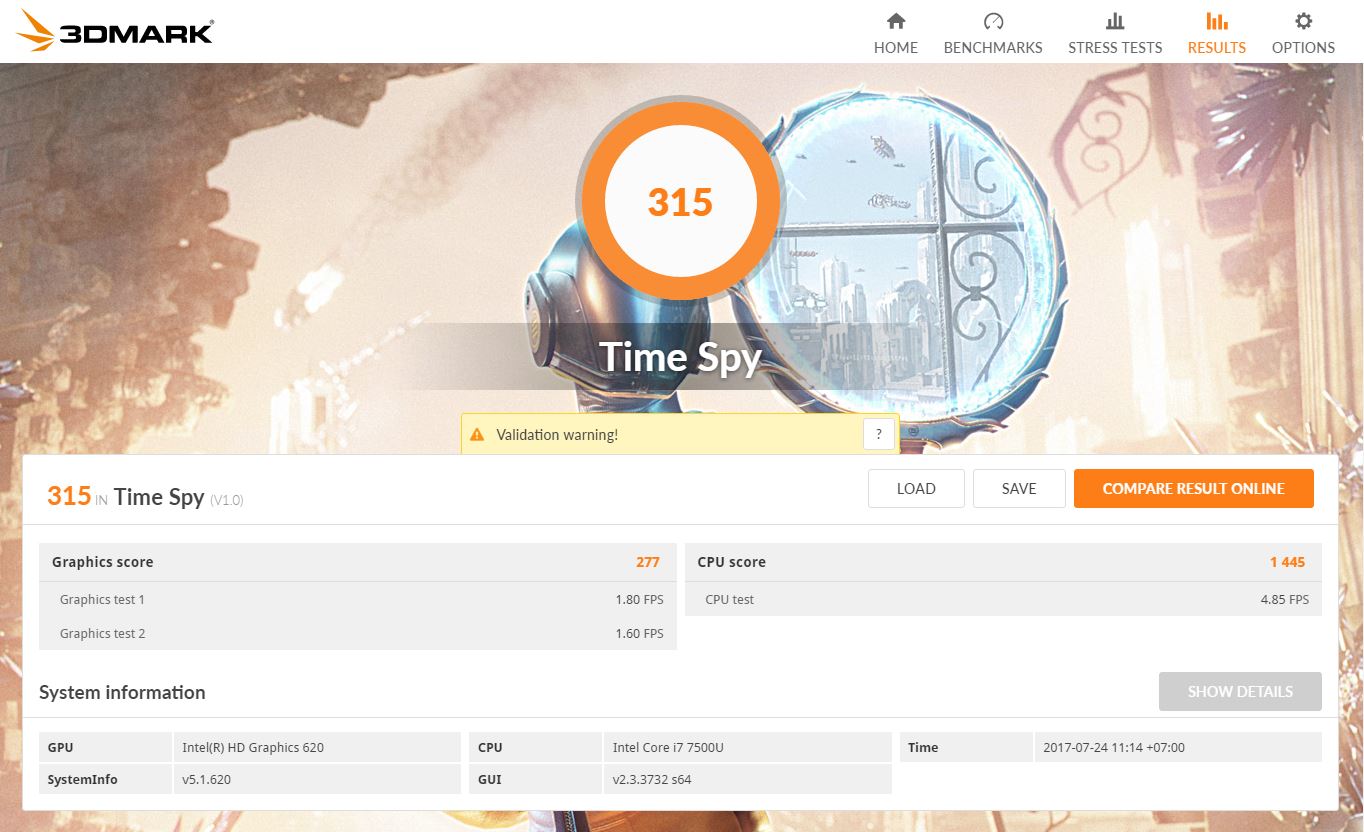
Task: Click the Intel(R) HD Graphics 620 value
Action: coord(253,747)
